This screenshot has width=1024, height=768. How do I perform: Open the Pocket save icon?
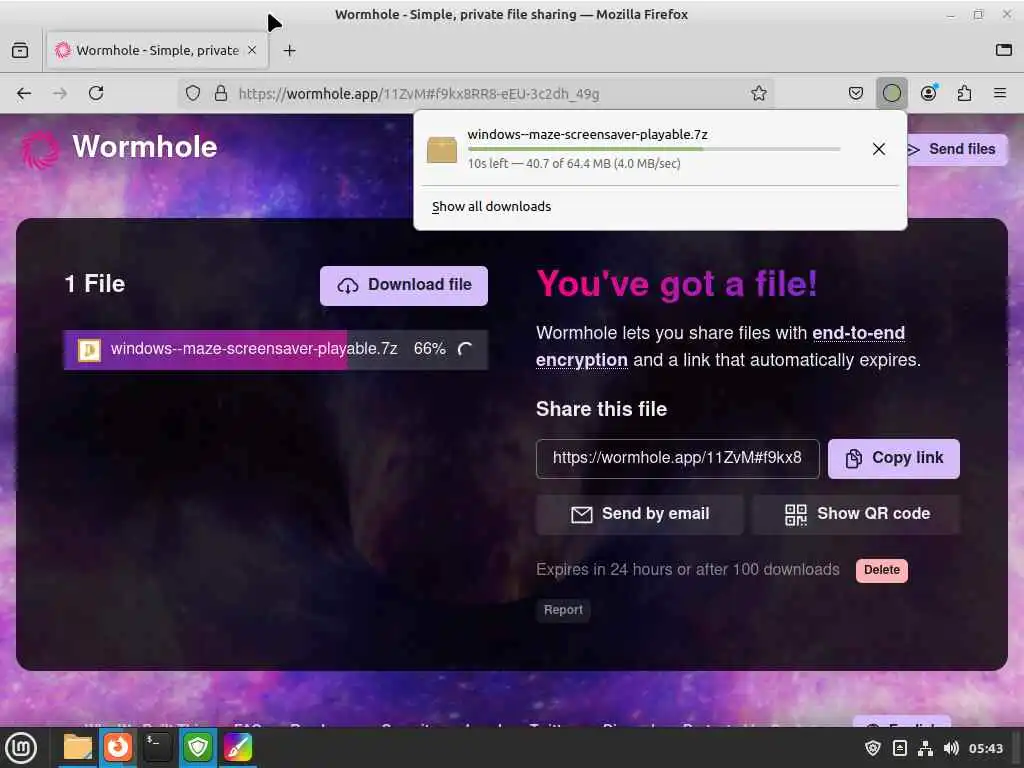(856, 93)
